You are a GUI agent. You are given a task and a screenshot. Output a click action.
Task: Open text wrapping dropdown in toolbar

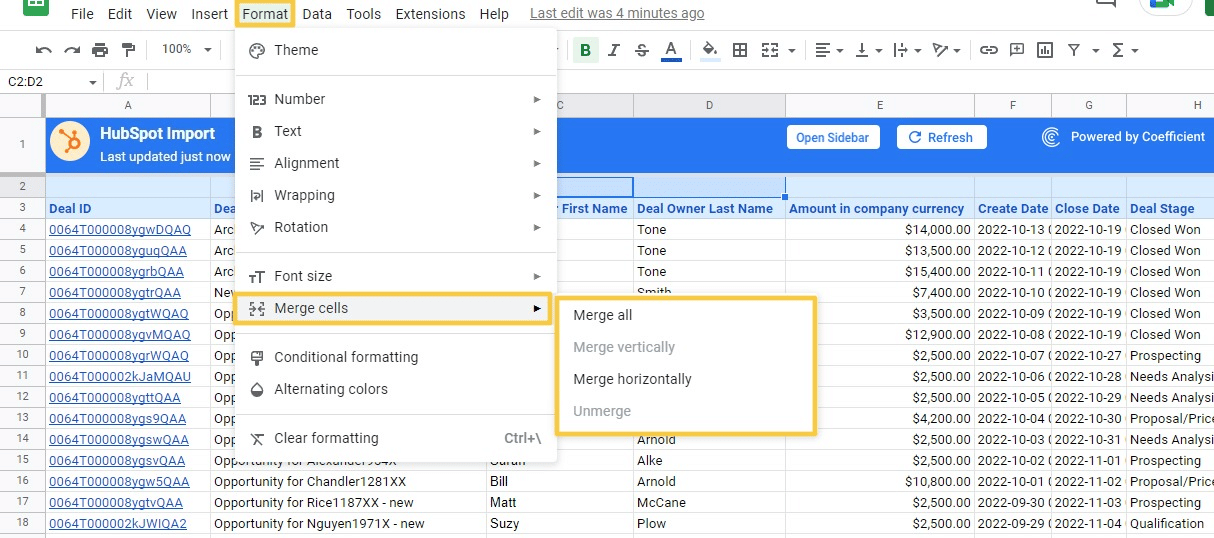(906, 50)
